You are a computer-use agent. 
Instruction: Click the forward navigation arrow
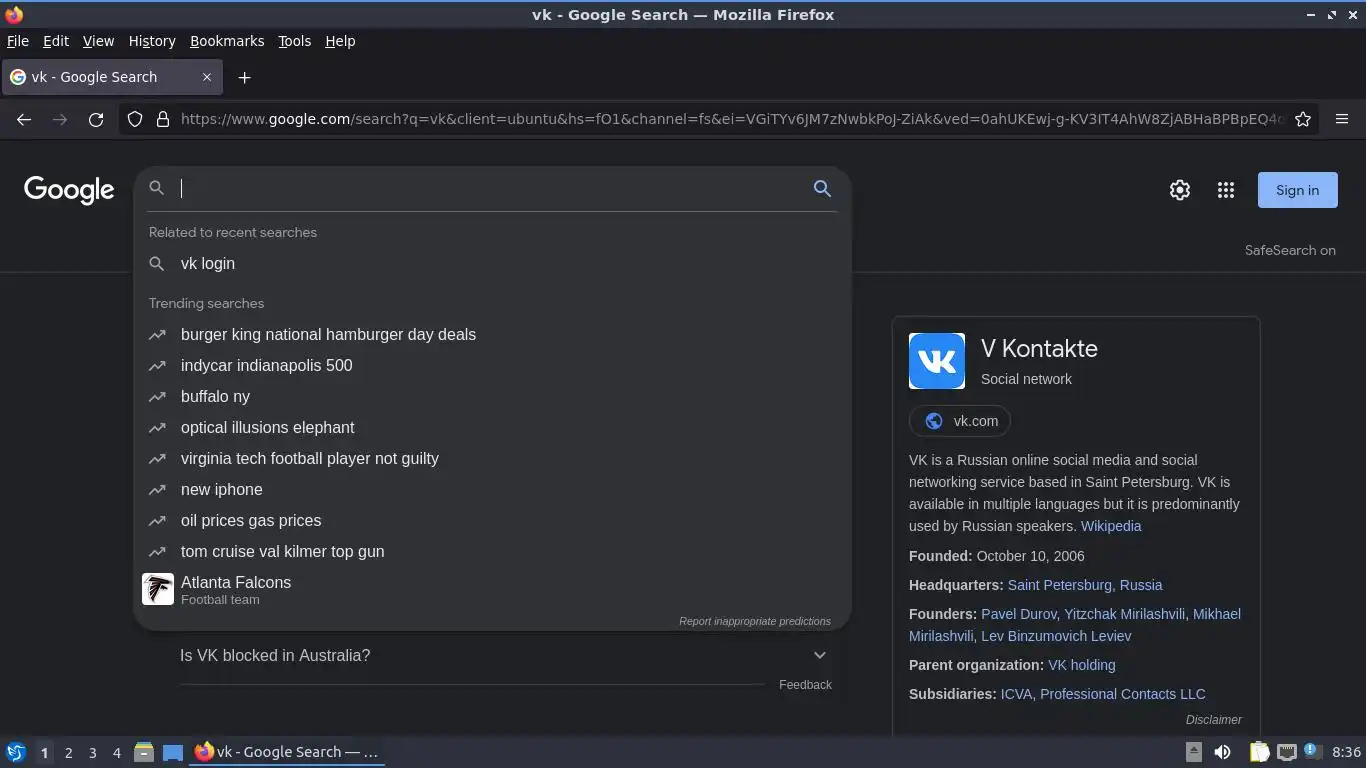coord(60,119)
